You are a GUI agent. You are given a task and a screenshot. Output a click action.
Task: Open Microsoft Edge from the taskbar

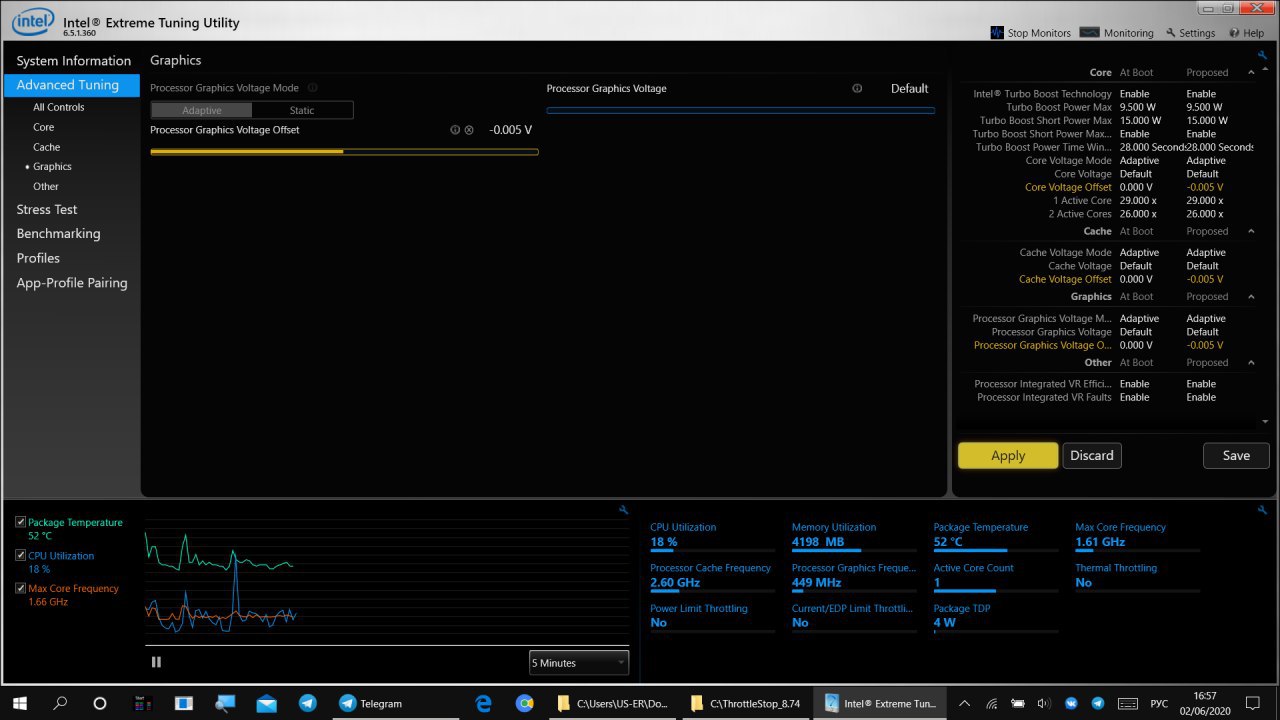pos(484,703)
